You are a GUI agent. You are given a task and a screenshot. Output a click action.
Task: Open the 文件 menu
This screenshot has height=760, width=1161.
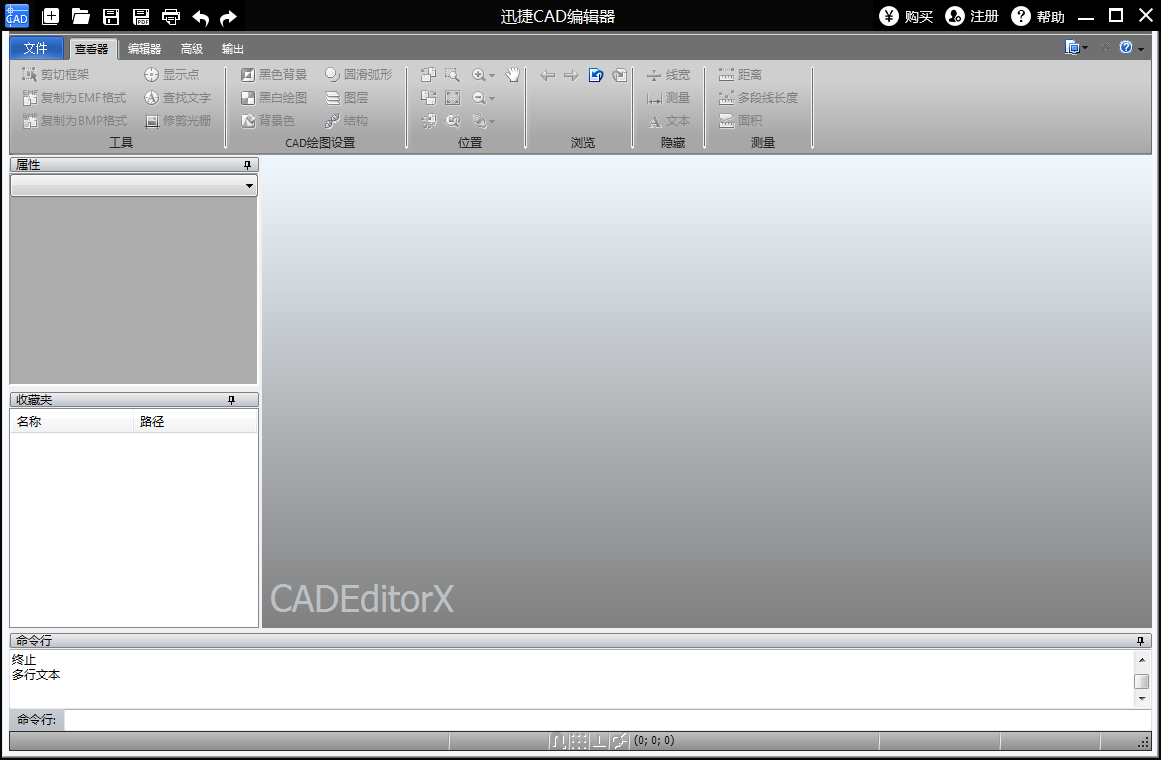(x=36, y=48)
